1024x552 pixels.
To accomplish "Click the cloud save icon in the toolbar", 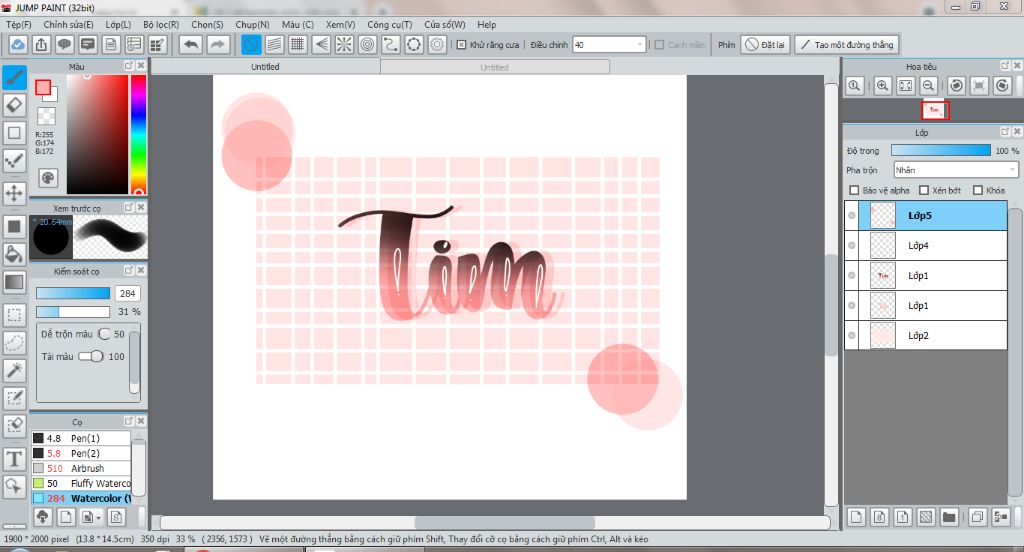I will pyautogui.click(x=18, y=44).
